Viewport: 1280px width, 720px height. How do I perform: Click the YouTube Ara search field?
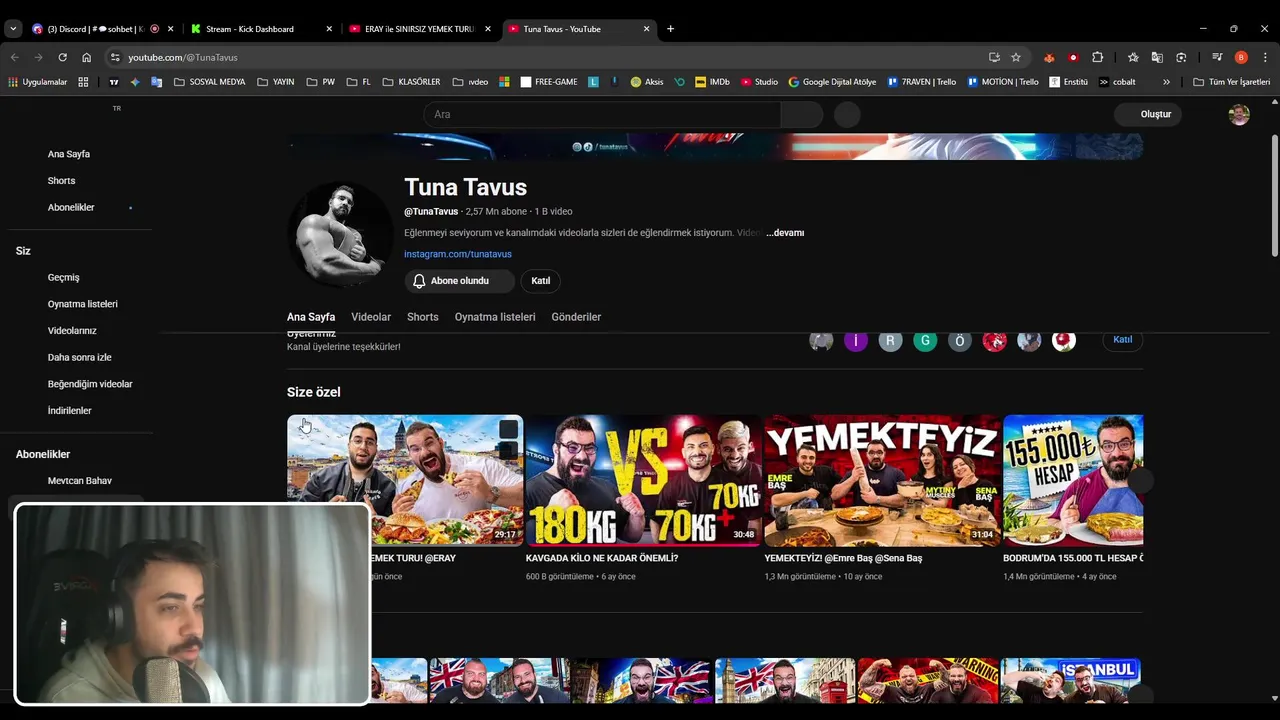(602, 114)
